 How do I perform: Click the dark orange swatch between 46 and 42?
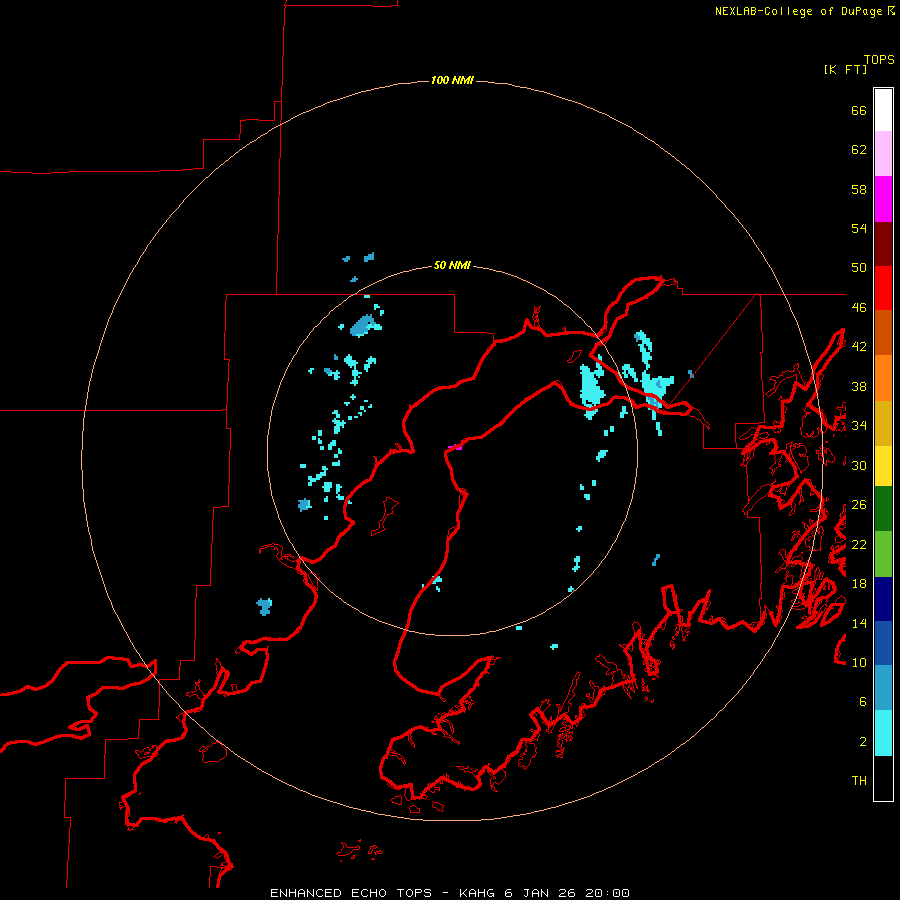tap(883, 332)
